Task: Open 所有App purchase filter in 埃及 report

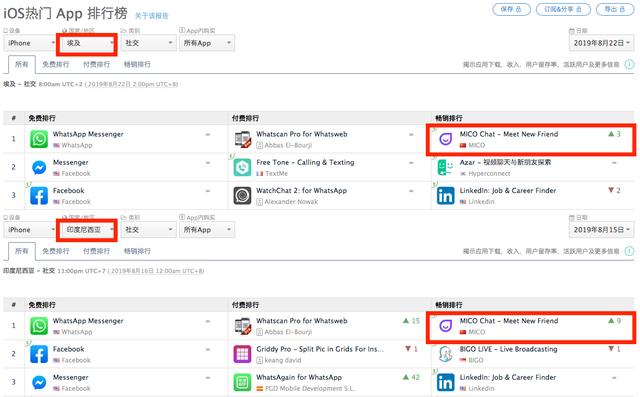Action: (207, 43)
